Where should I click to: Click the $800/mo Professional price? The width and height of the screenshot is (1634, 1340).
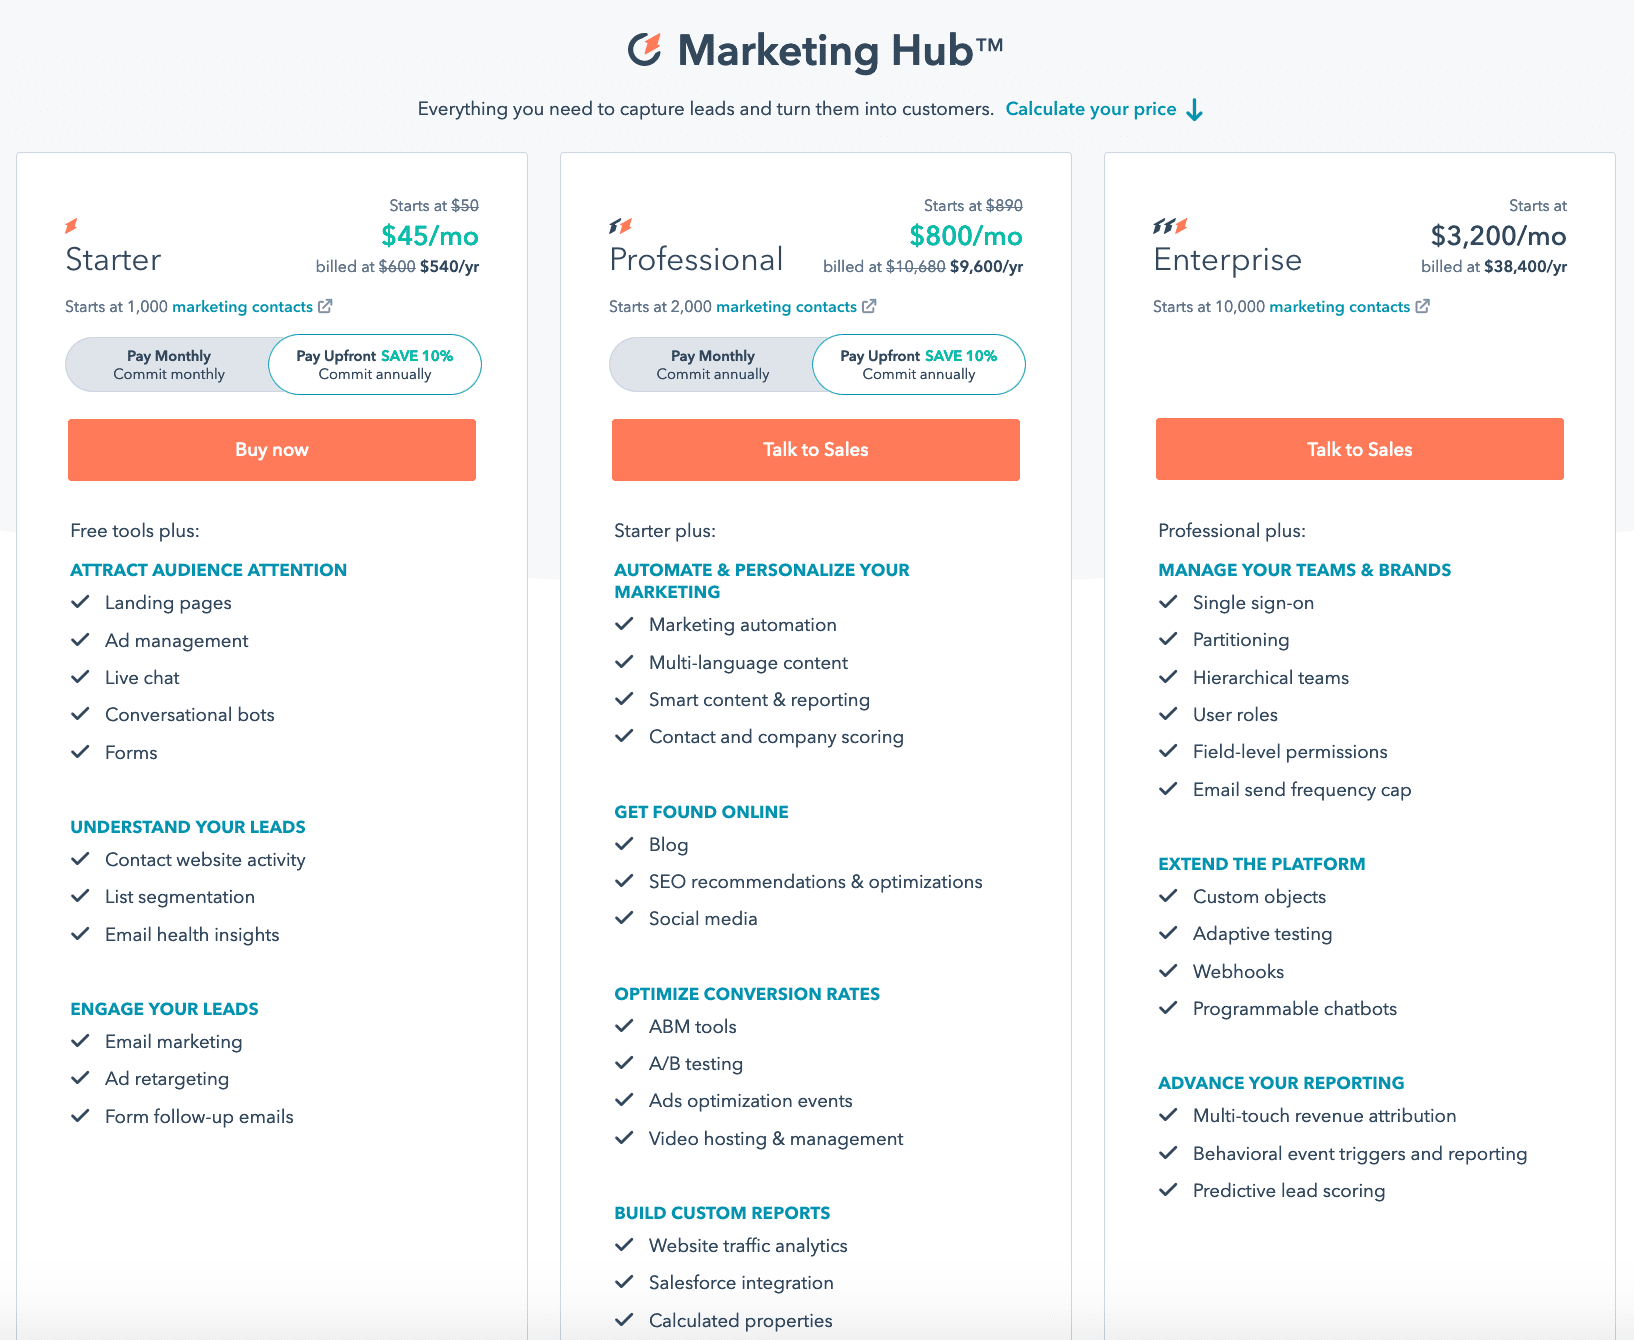[x=966, y=236]
